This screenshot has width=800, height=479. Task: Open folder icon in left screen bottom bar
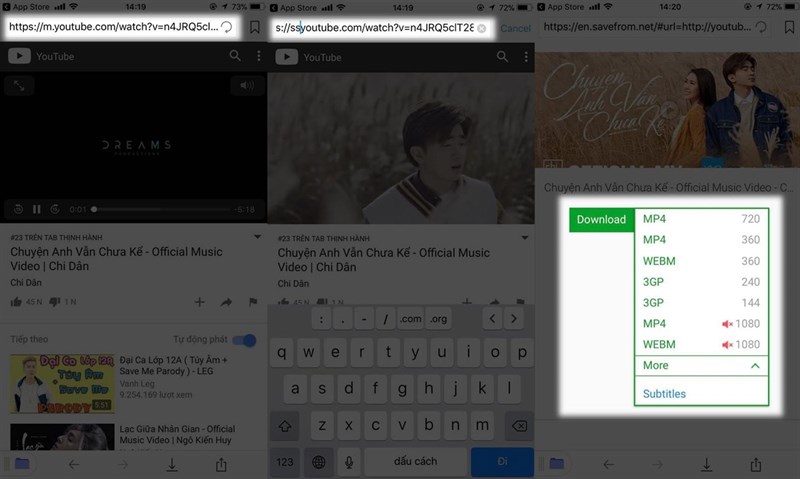[22, 464]
